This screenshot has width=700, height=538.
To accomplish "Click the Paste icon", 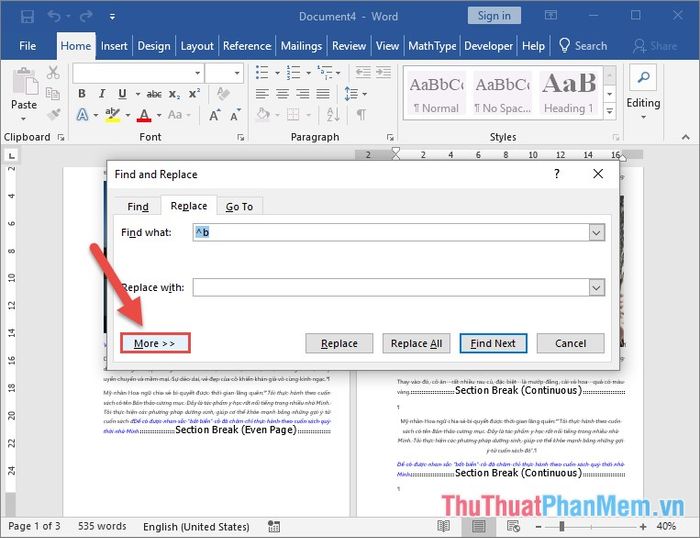I will point(25,81).
